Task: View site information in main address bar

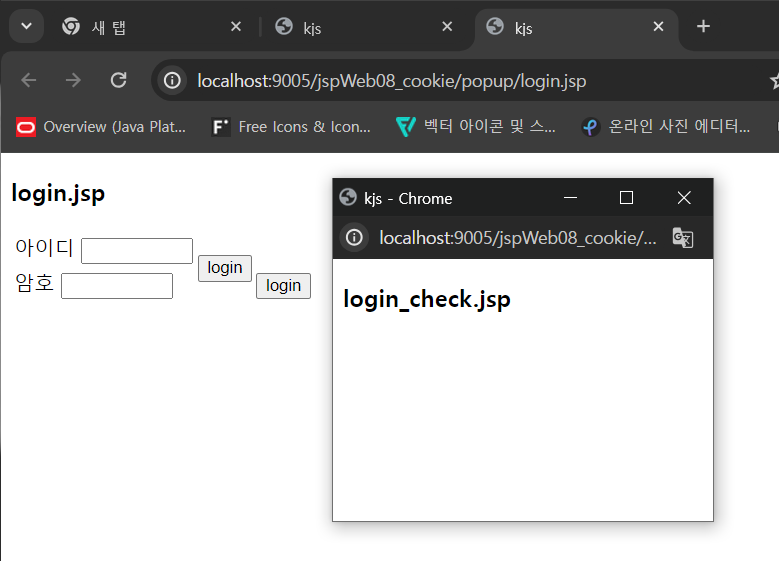Action: tap(172, 80)
